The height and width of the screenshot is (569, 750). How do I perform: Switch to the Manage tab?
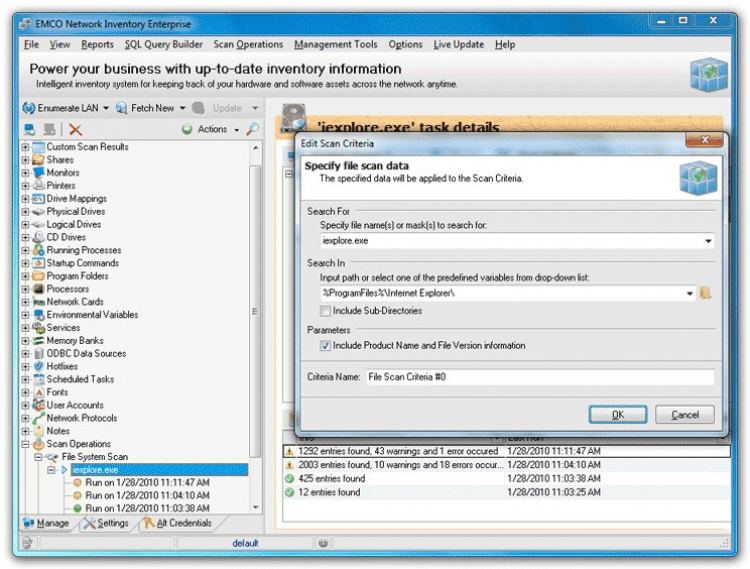[46, 523]
